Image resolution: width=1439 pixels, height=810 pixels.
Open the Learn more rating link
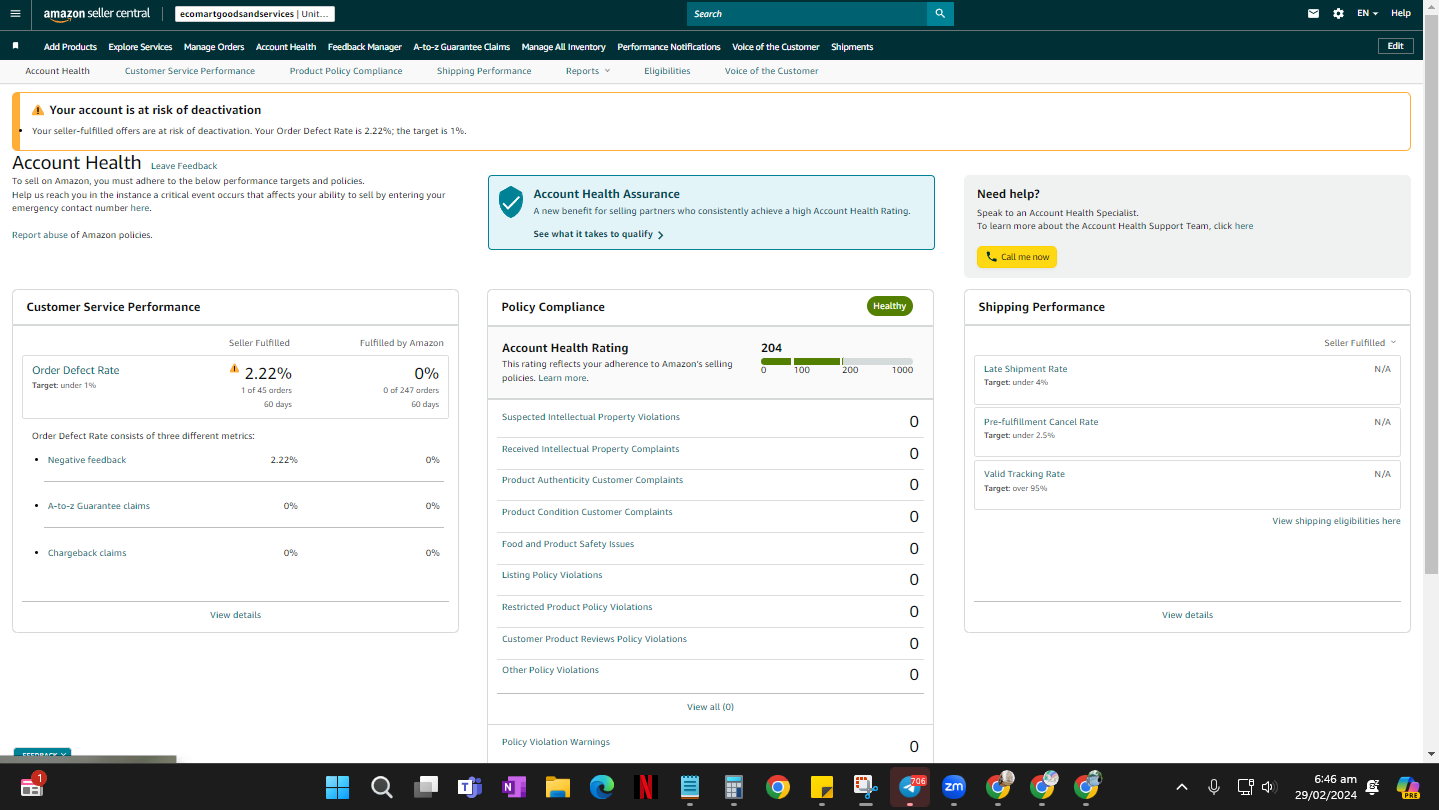click(x=562, y=378)
